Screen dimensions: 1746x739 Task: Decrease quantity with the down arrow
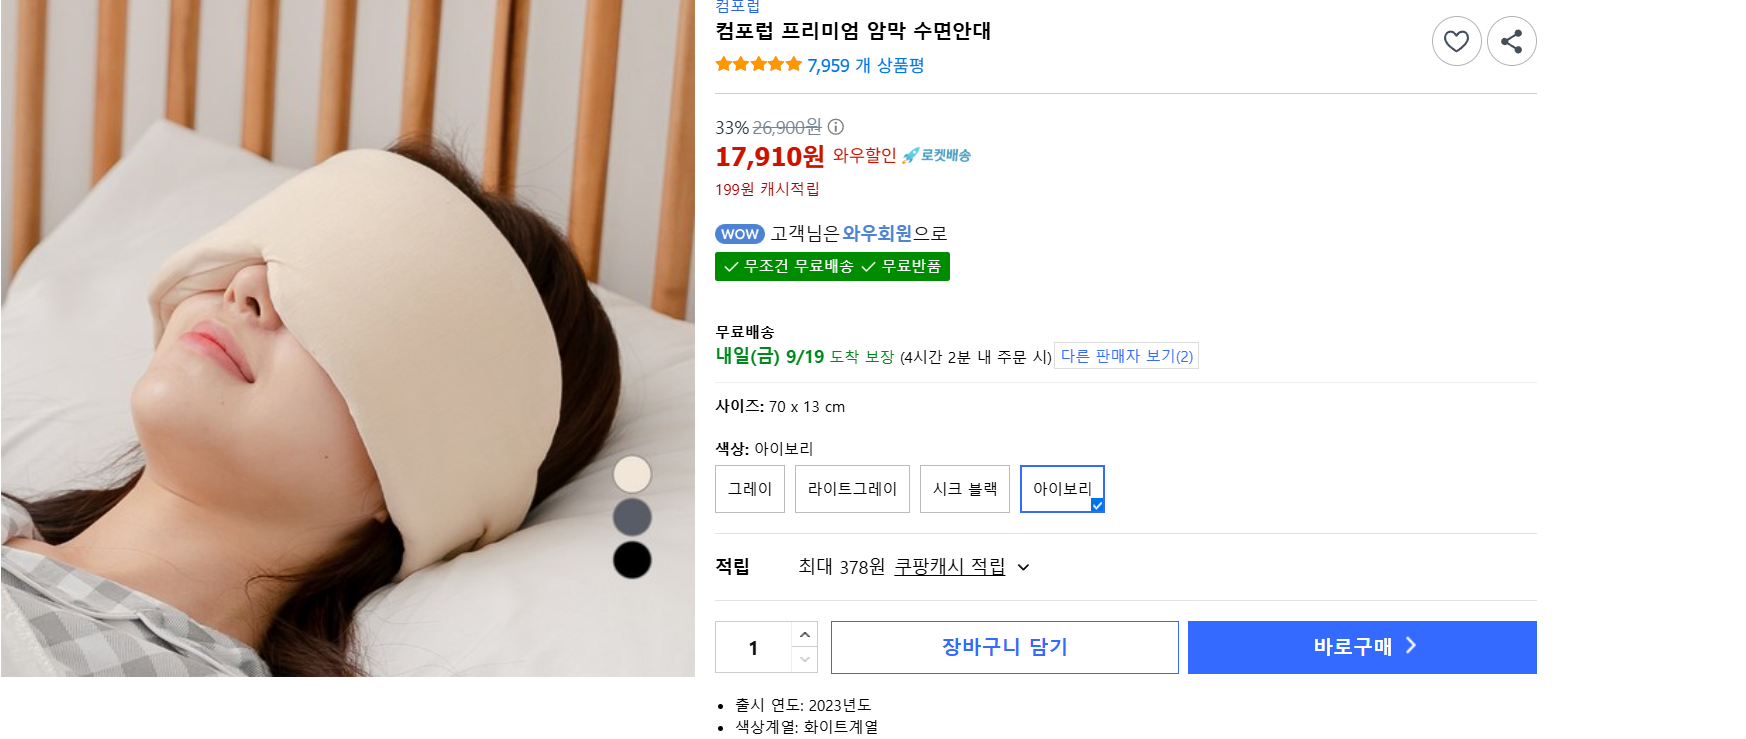805,660
